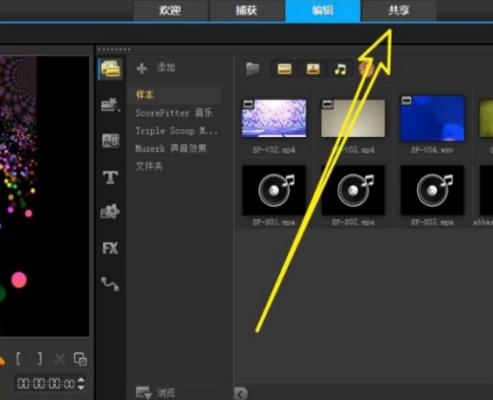Screen dimensions: 493x400
Task: Toggle the show audio files filter
Action: point(340,69)
